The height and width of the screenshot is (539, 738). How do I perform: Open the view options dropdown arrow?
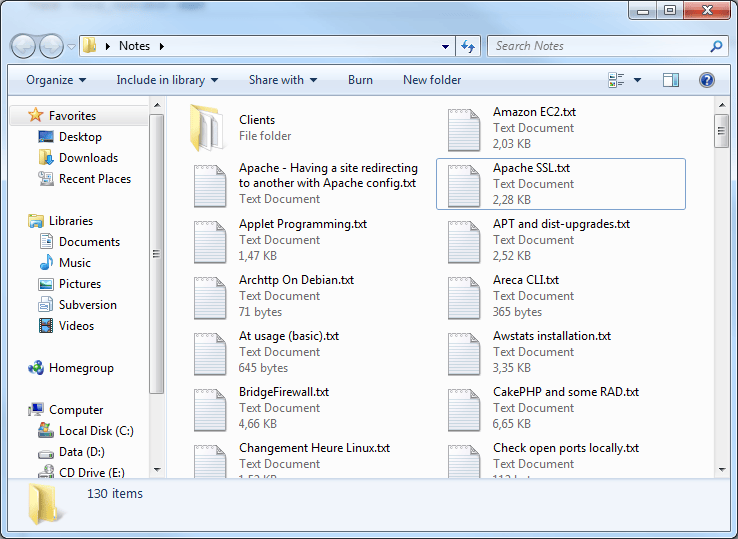tap(637, 80)
